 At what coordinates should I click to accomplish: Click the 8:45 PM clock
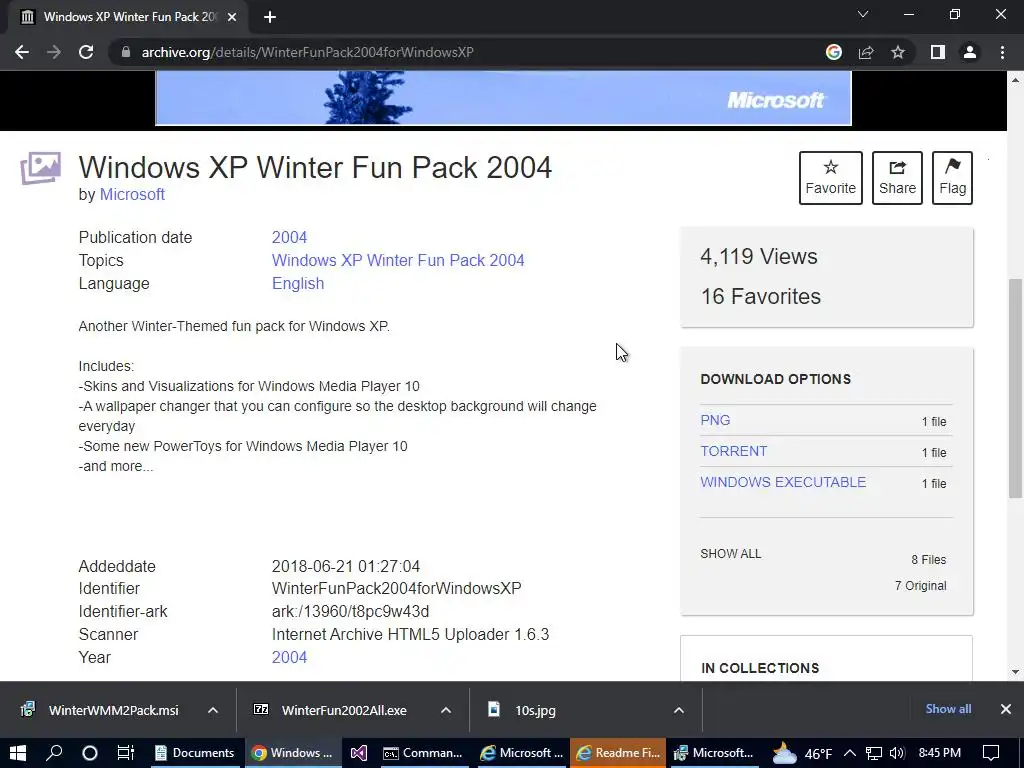pyautogui.click(x=939, y=753)
